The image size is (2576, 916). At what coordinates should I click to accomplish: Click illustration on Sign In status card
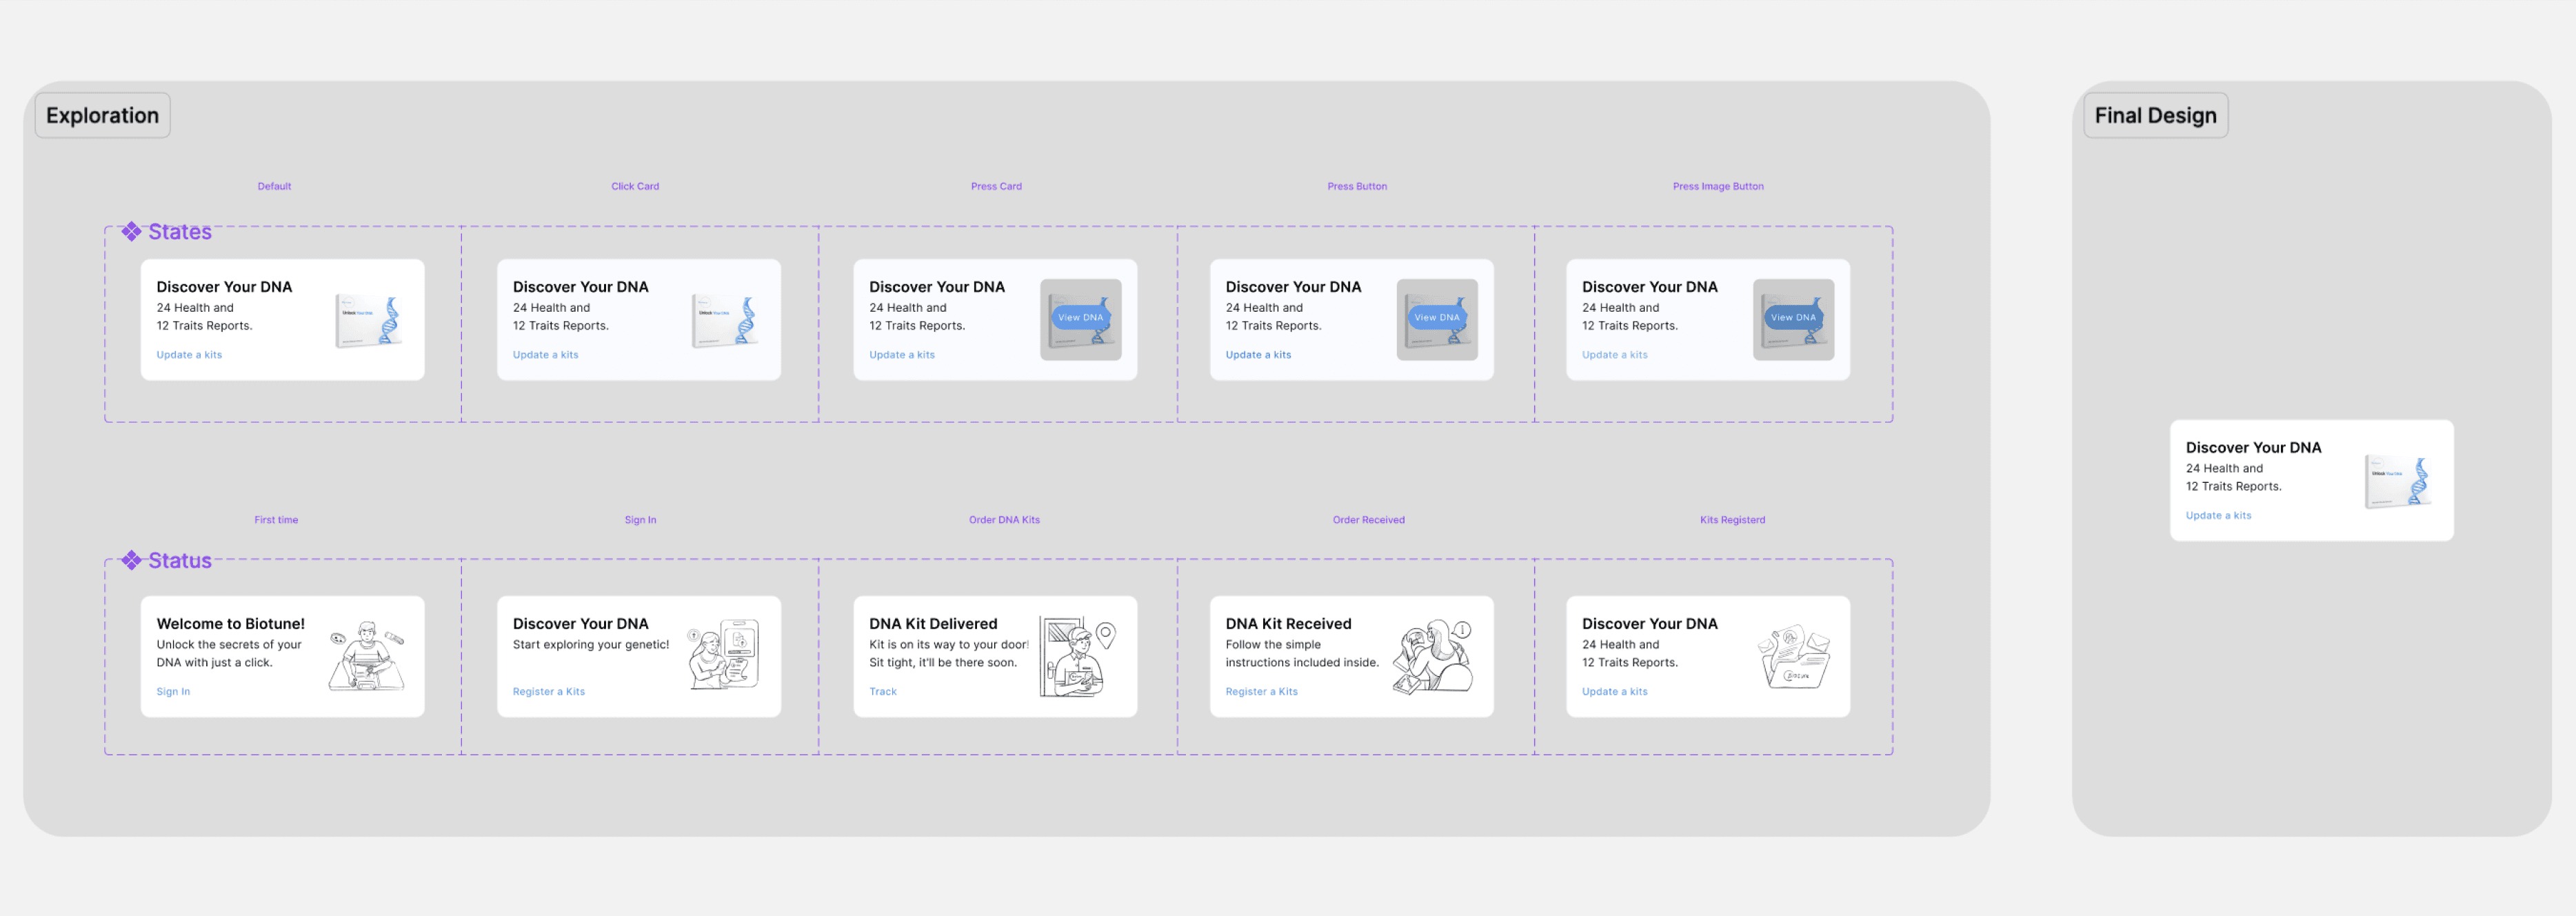[724, 656]
